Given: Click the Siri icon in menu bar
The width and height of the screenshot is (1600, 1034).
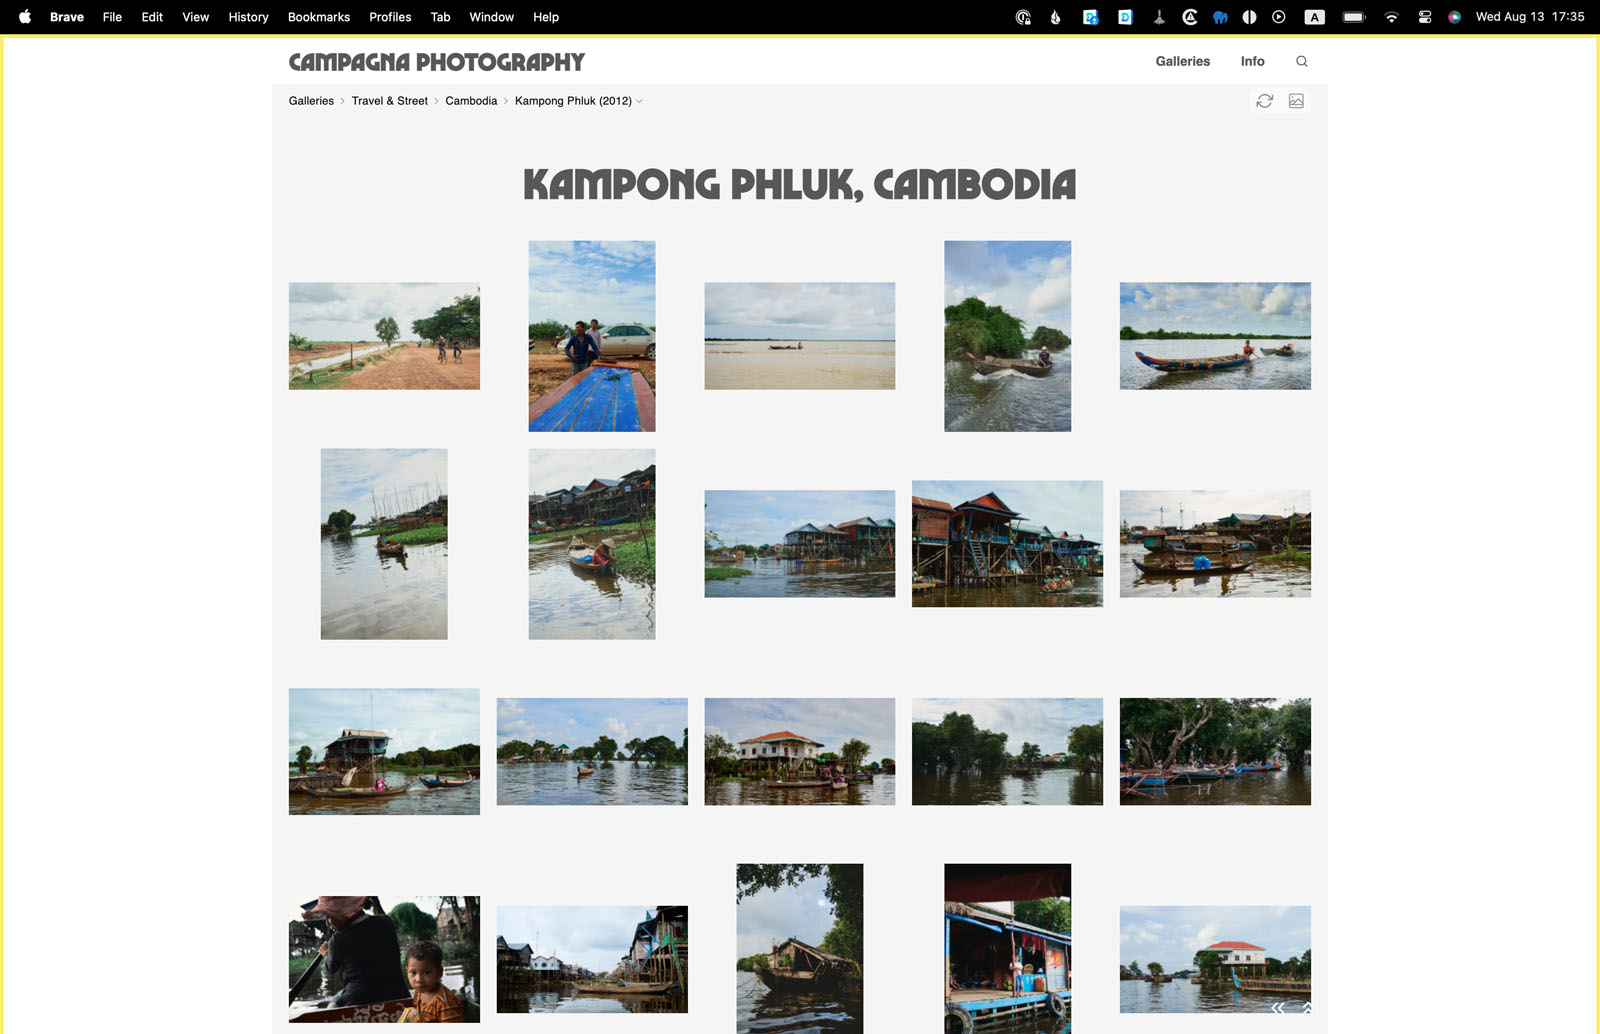Looking at the screenshot, I should tap(1455, 17).
